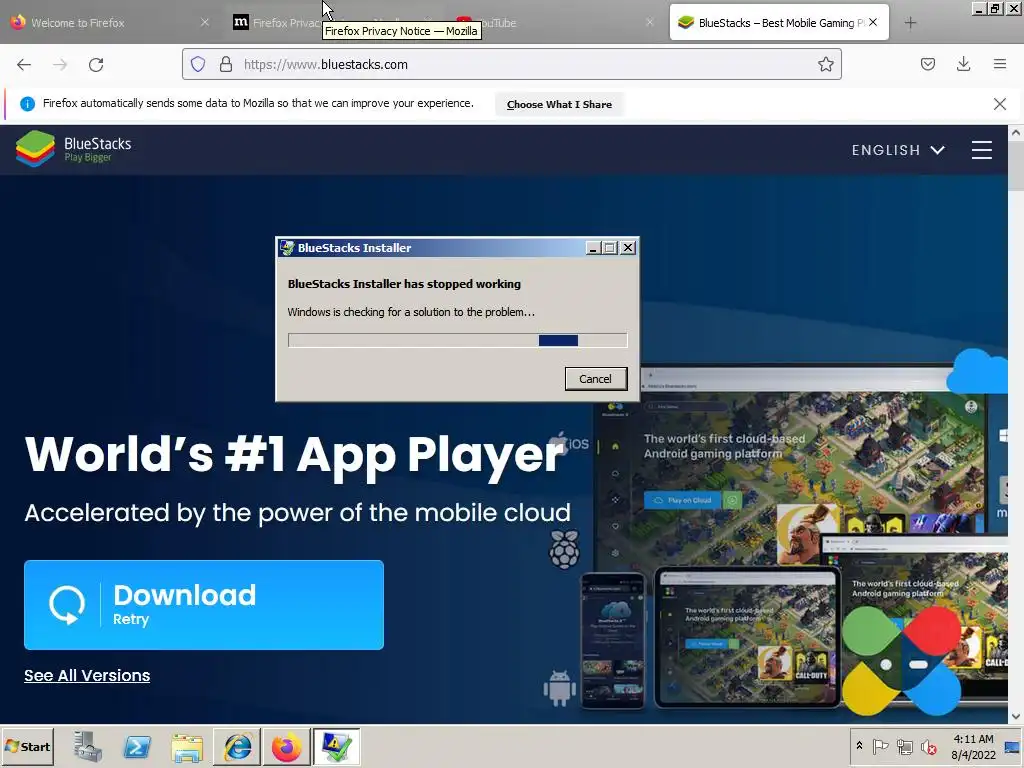Viewport: 1024px width, 768px height.
Task: Close the BlueStacks browser tab
Action: coord(873,22)
